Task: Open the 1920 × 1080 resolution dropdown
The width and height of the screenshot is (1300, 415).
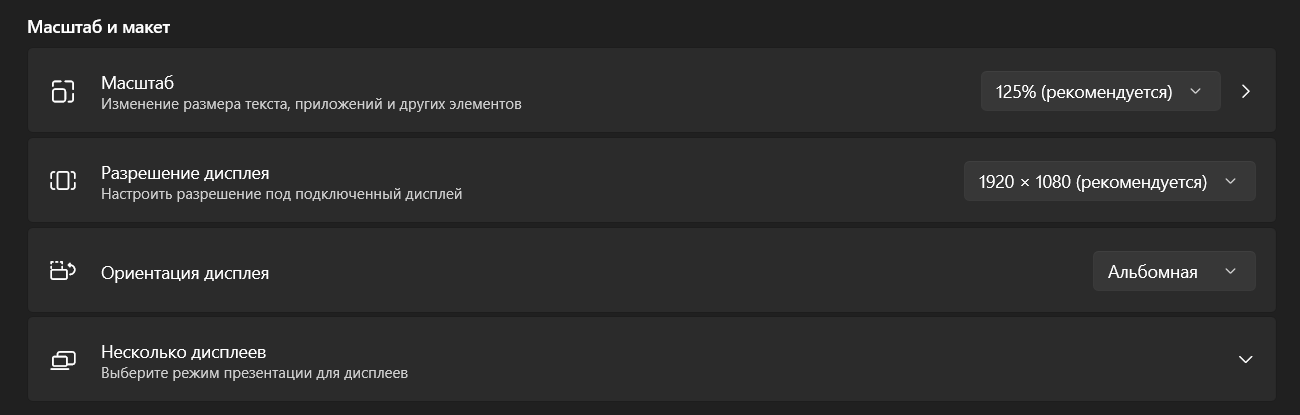Action: point(1109,181)
